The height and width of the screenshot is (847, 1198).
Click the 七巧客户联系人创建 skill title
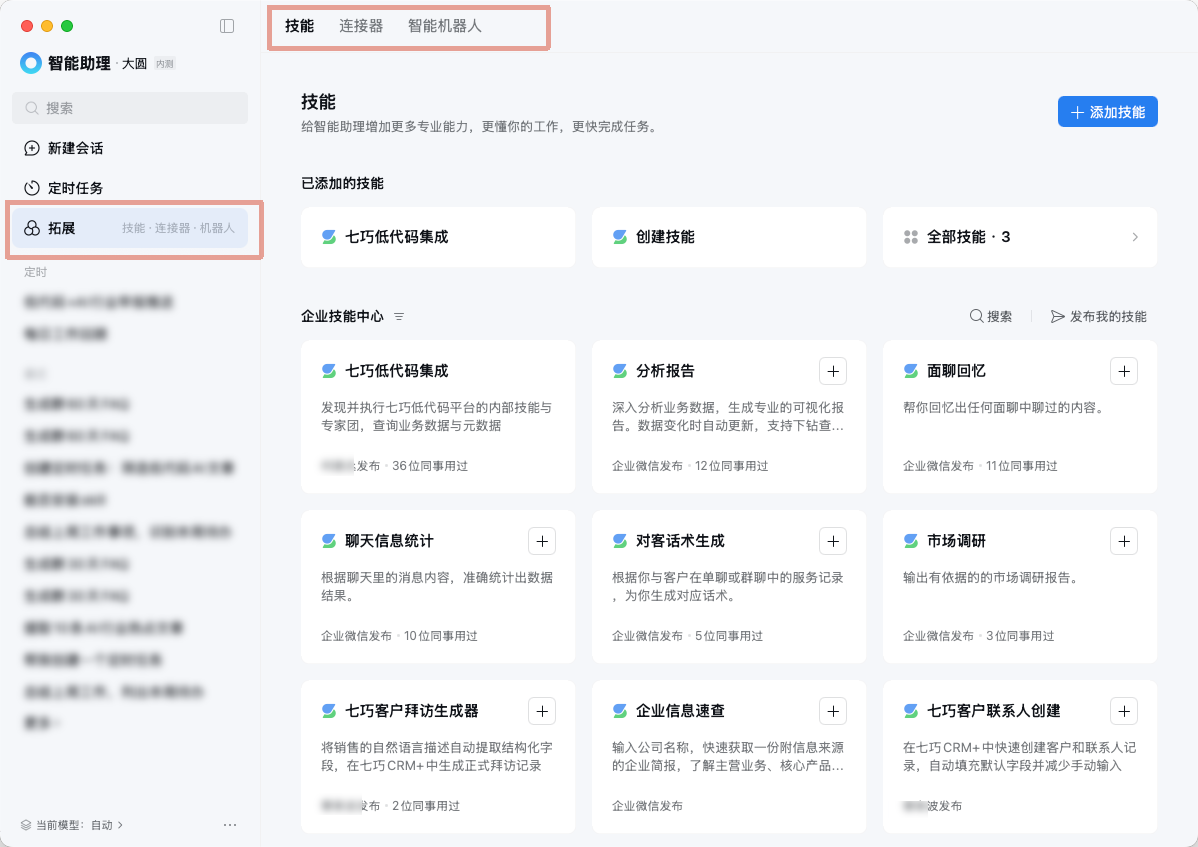(x=994, y=712)
